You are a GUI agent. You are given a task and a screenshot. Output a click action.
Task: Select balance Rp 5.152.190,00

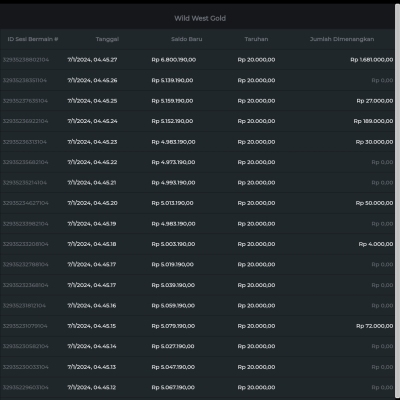172,121
